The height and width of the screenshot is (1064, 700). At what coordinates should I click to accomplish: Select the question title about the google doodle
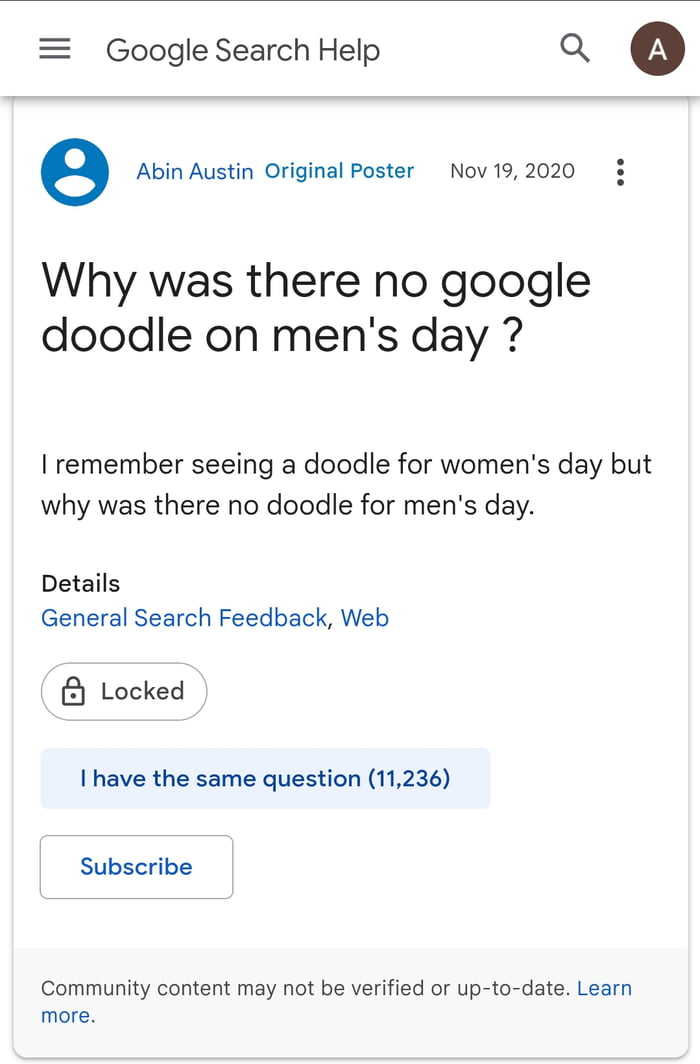pyautogui.click(x=315, y=308)
